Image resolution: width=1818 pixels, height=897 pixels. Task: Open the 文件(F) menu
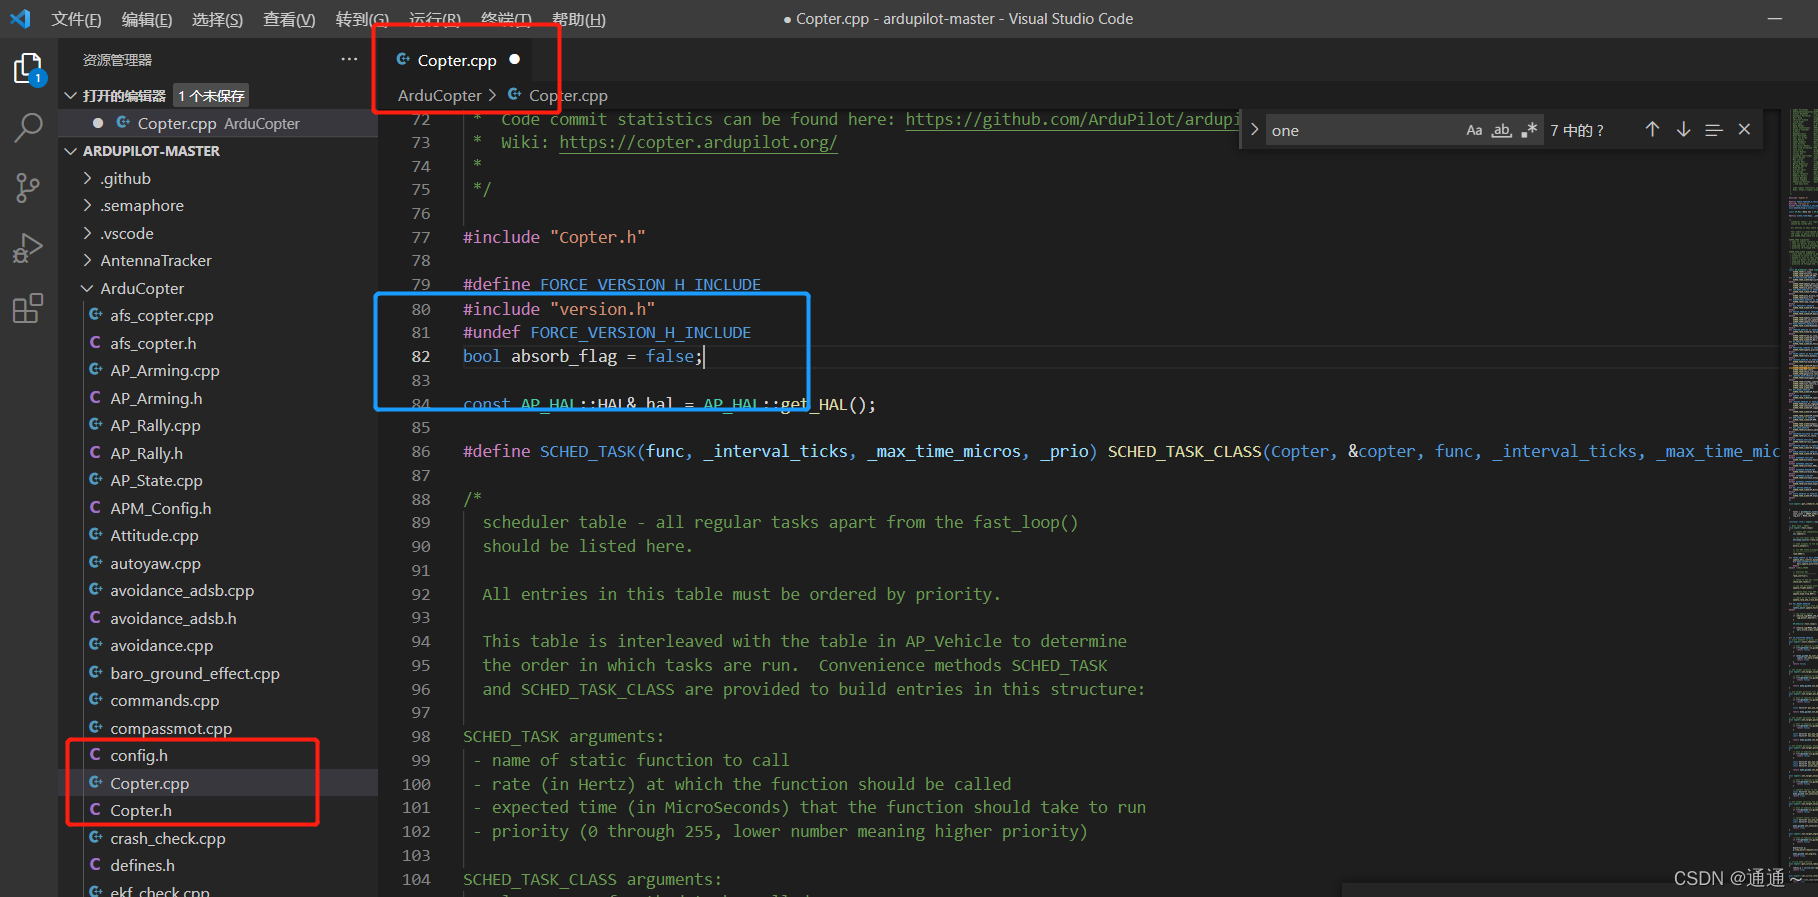point(76,19)
